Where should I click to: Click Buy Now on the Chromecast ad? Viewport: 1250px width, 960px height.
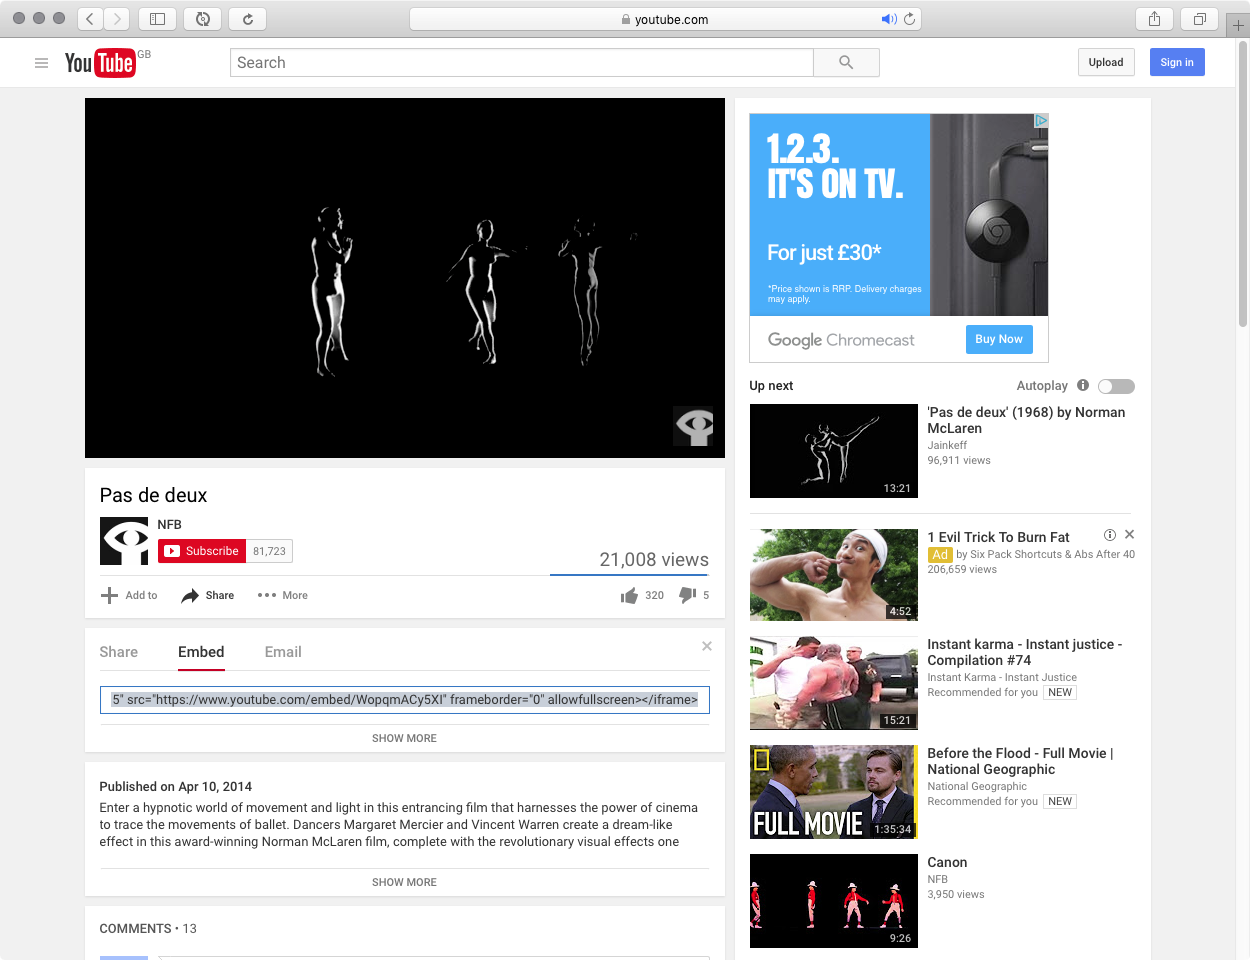tap(999, 339)
